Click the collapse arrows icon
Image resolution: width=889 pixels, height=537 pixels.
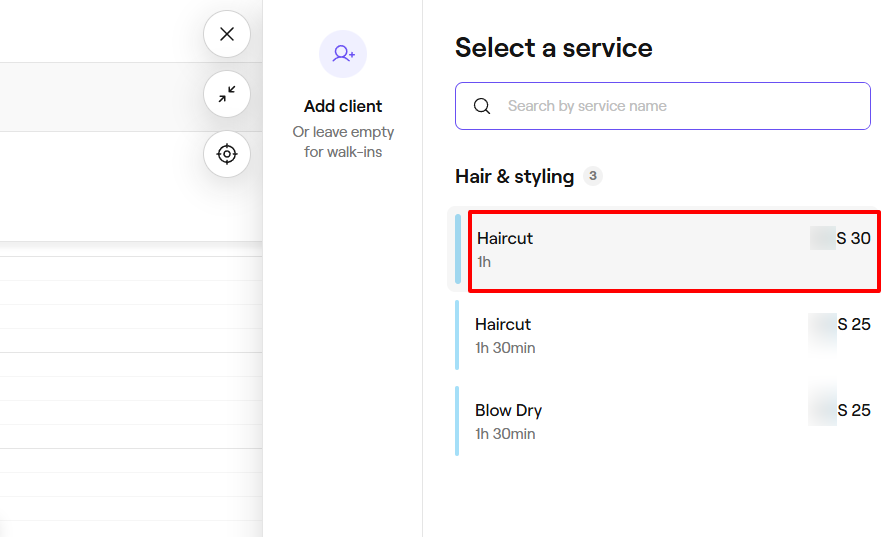[227, 94]
